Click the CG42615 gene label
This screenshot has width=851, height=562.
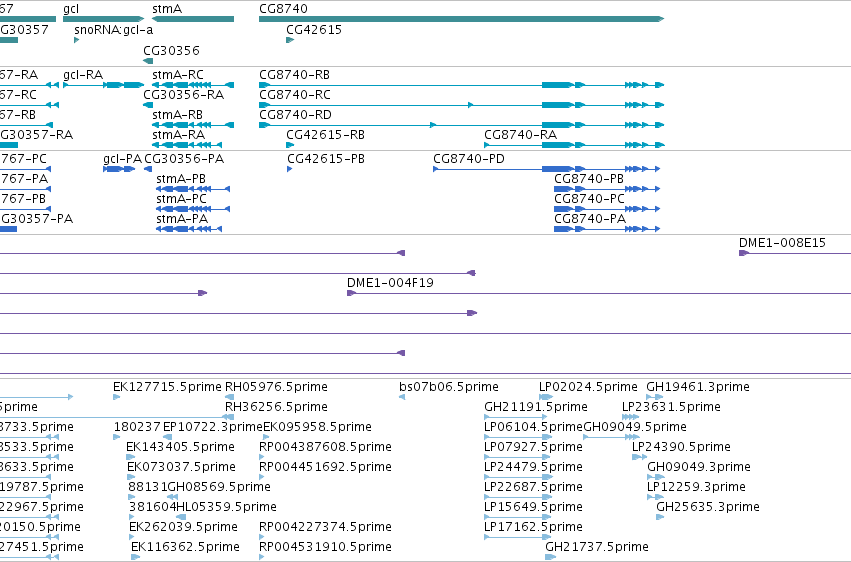[314, 30]
